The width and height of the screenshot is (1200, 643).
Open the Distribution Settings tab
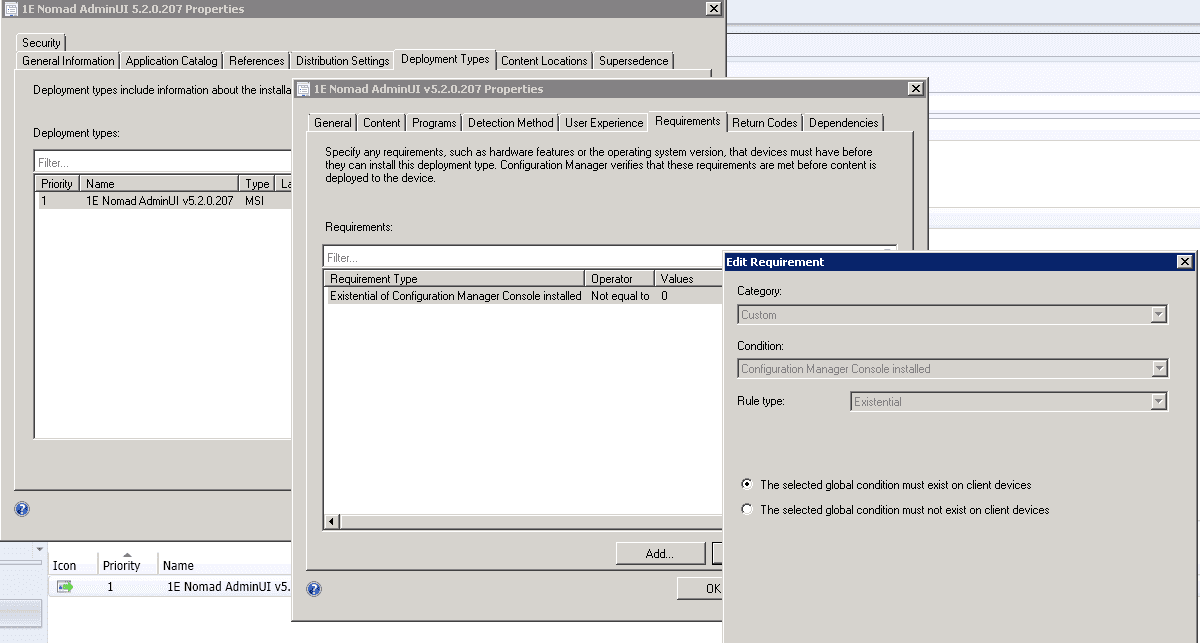(x=343, y=61)
